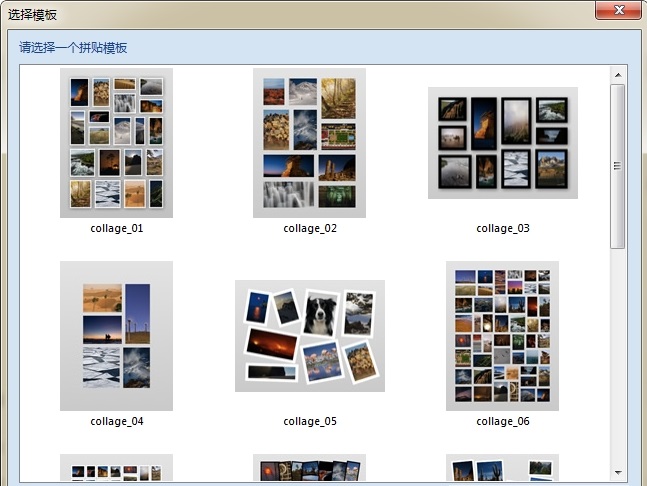Close the 选择模板 dialog window
Image resolution: width=647 pixels, height=486 pixels.
[x=618, y=10]
